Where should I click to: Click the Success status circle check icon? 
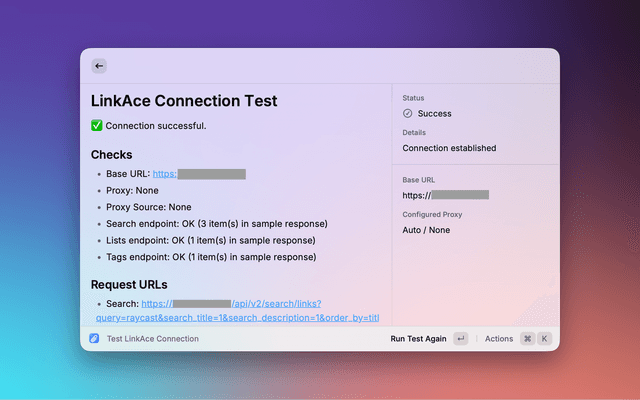coord(407,113)
